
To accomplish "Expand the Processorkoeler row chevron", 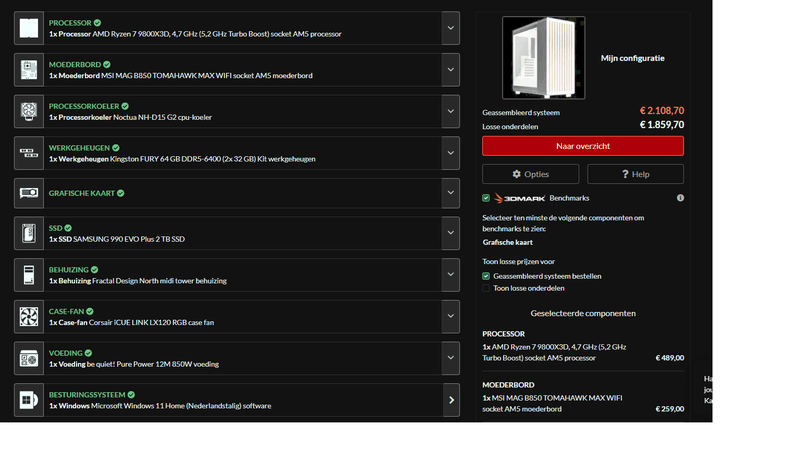I will click(451, 111).
